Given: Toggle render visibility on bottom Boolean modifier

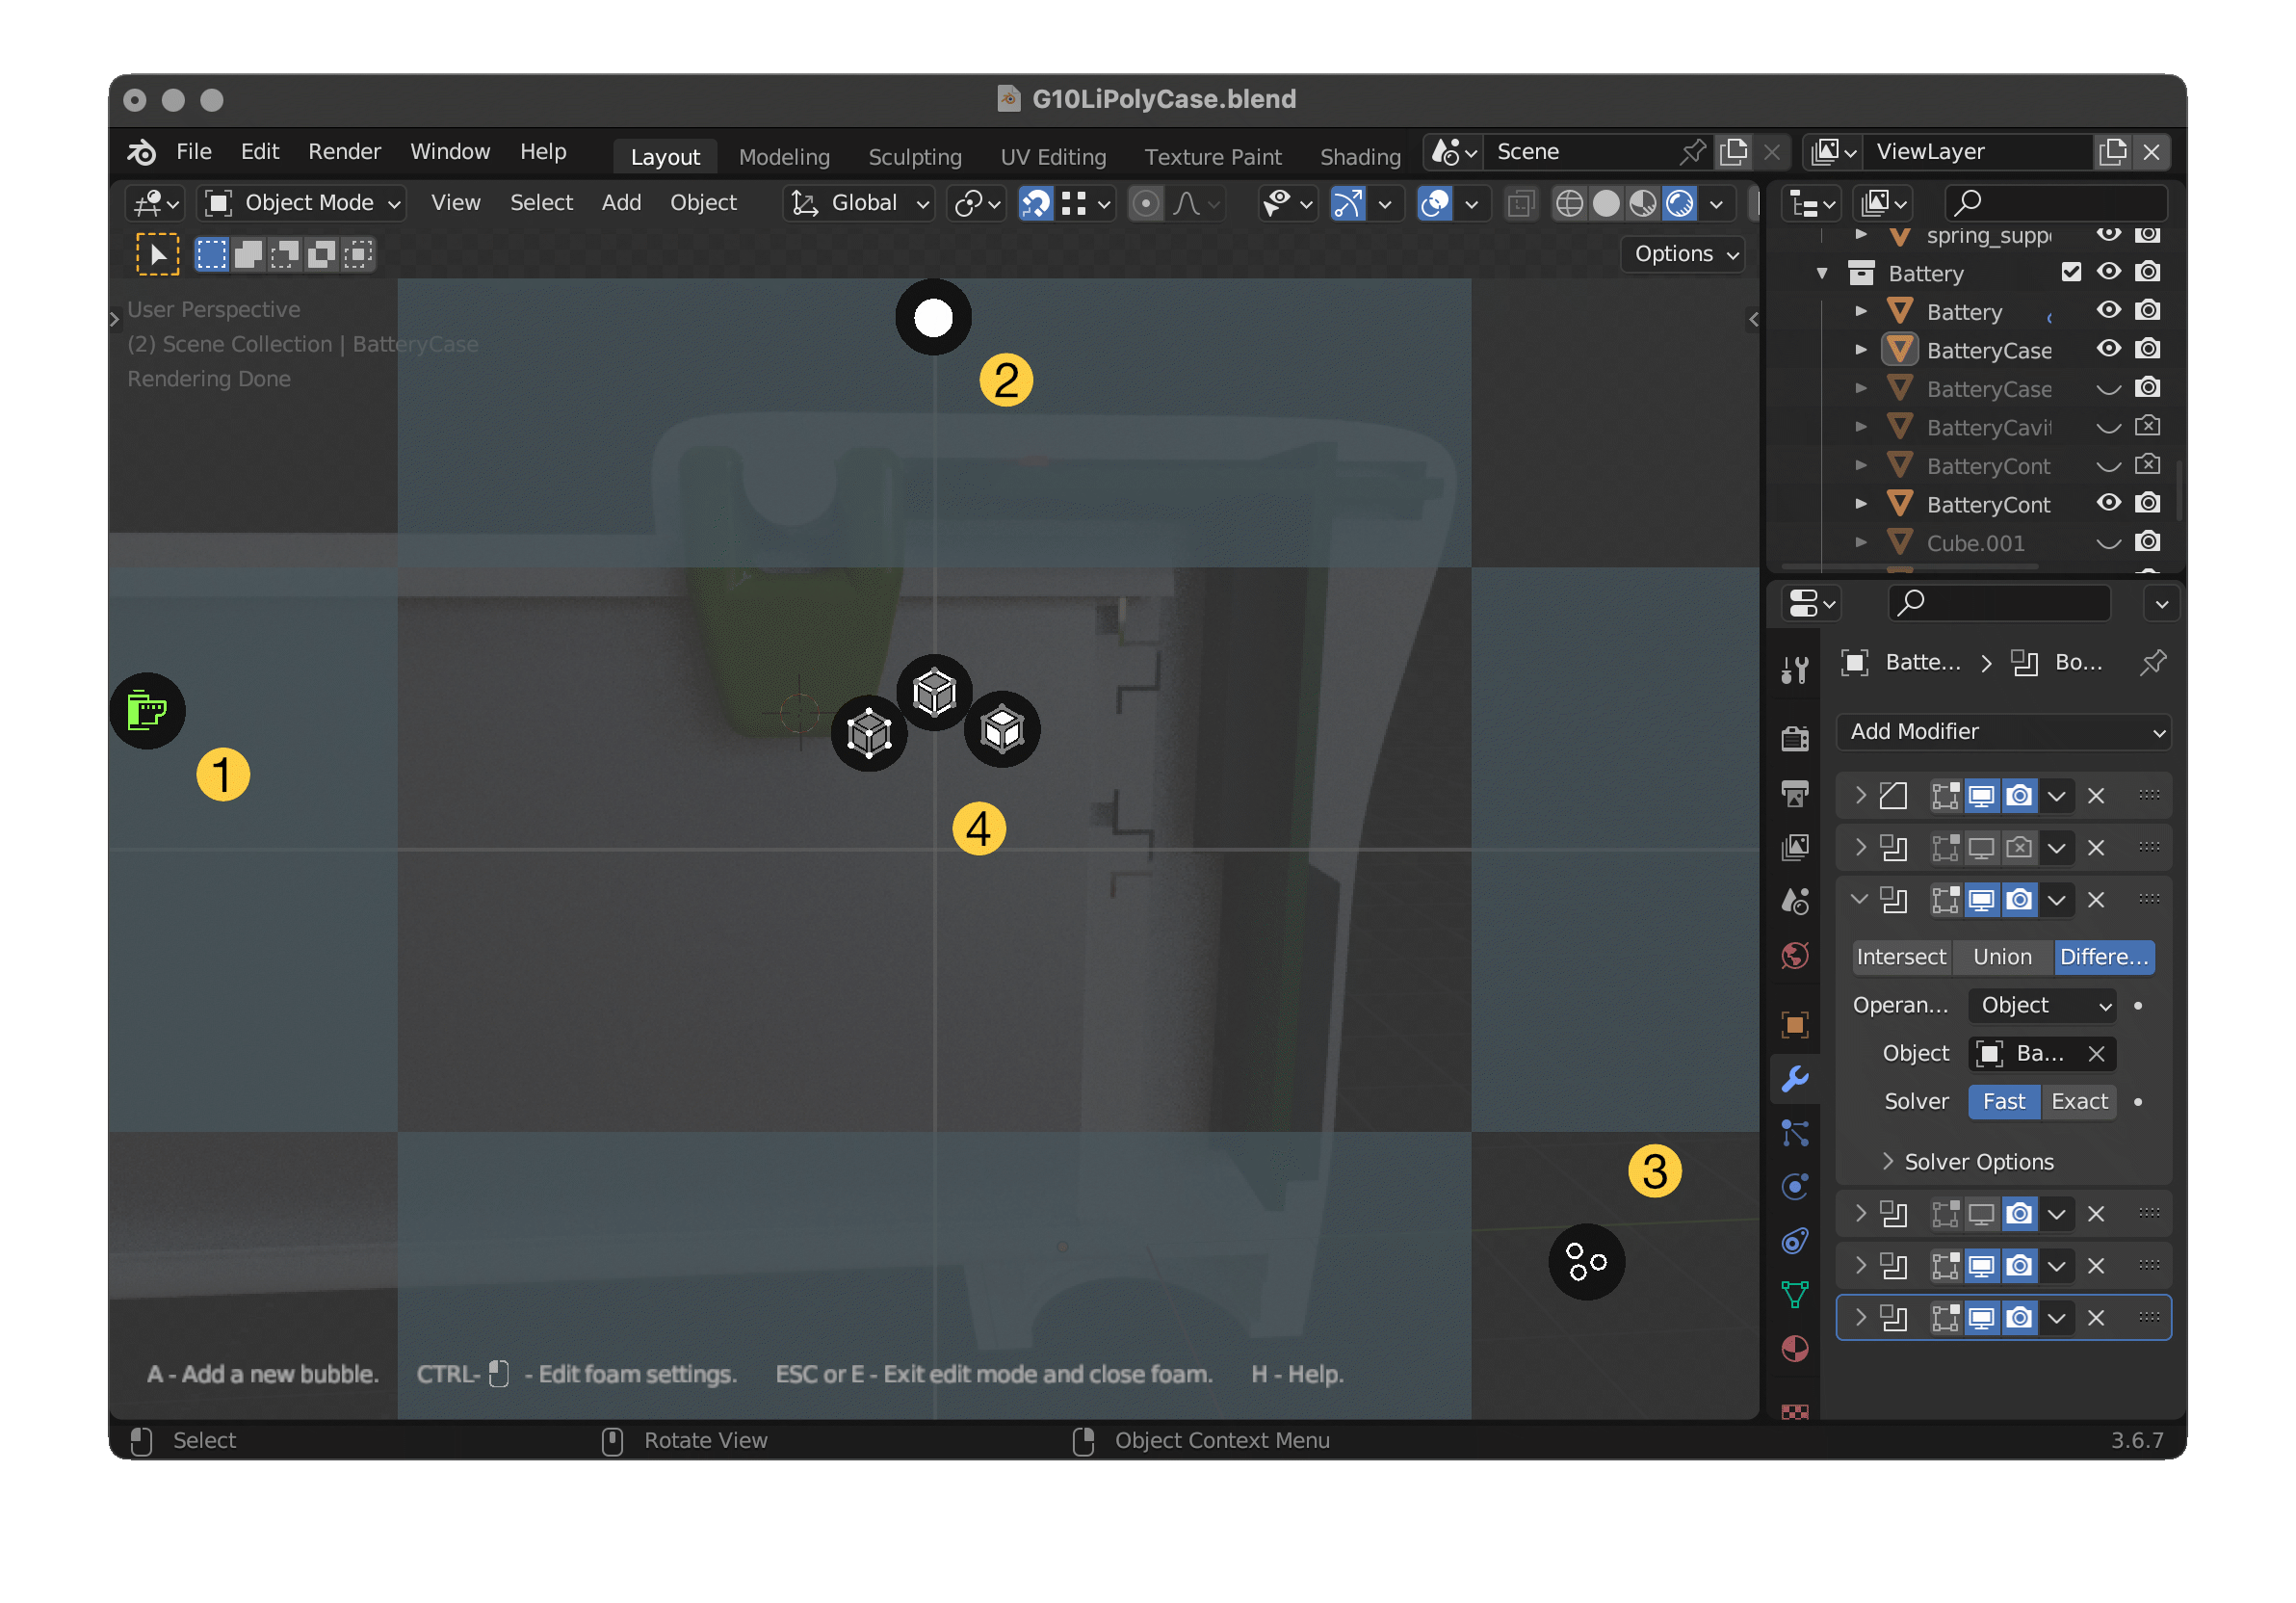Looking at the screenshot, I should click(x=2019, y=1318).
